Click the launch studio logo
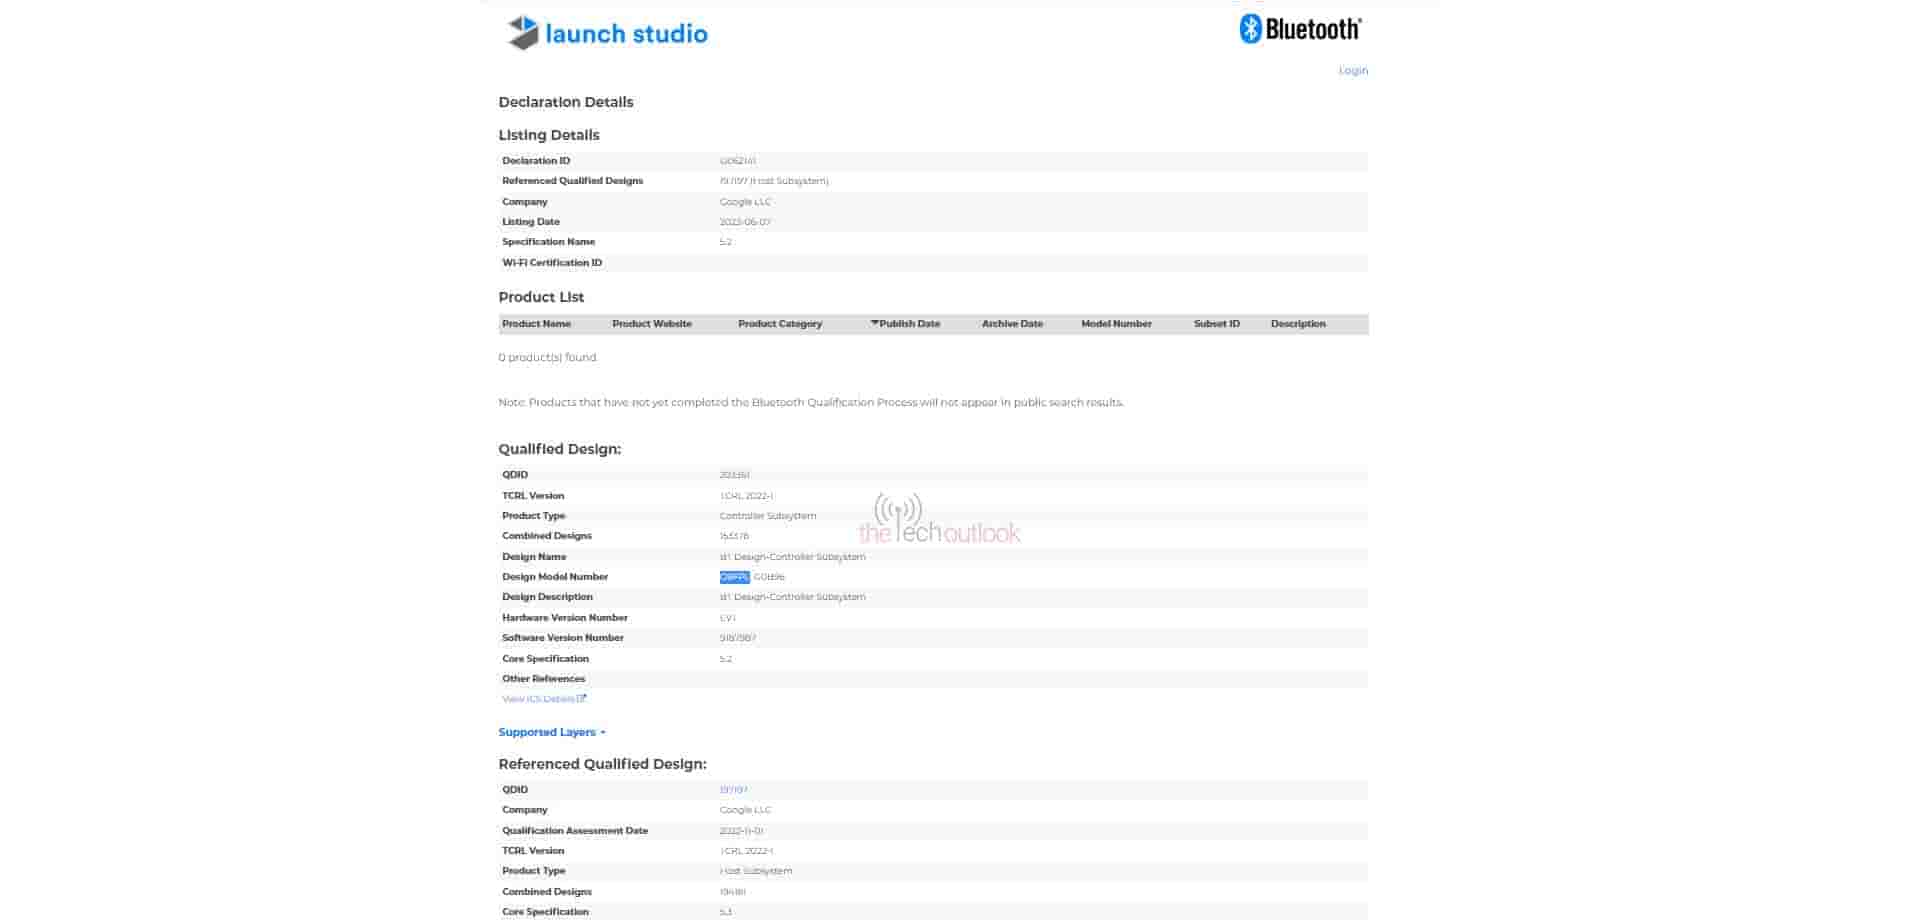 pyautogui.click(x=607, y=33)
